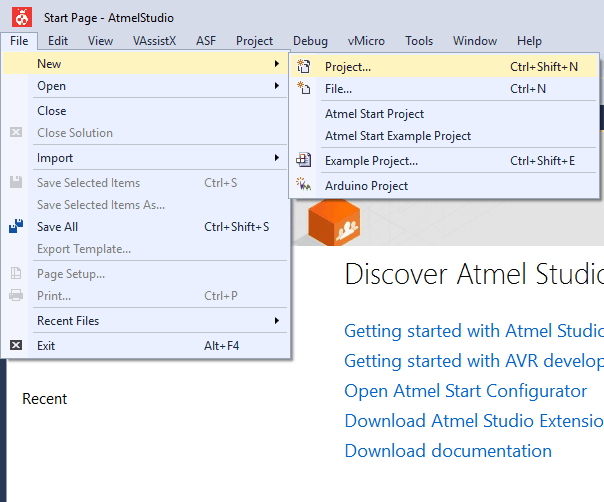Open Getting started with Atmel Studio link
Screen dimensions: 604x502
tap(474, 331)
